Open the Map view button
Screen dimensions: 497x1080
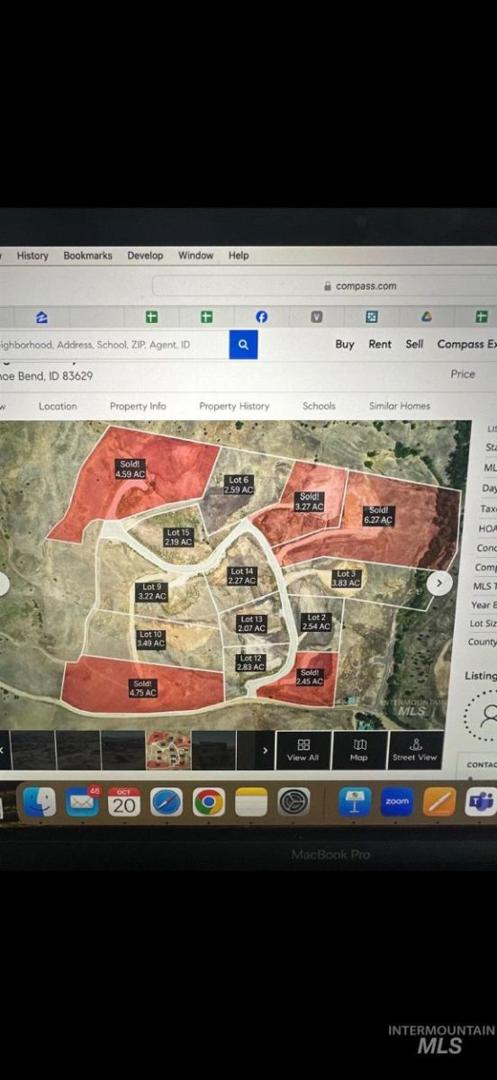[359, 750]
